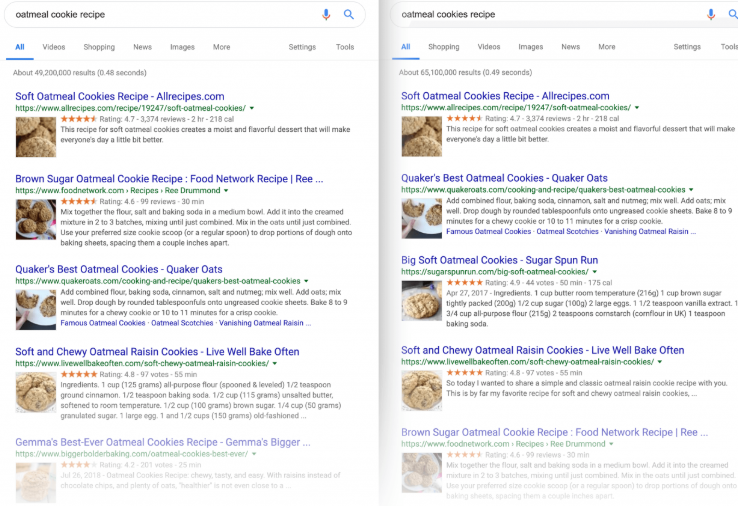
Task: Open Soft and Chewy Oatmeal Raisin link, right results
Action: point(543,350)
